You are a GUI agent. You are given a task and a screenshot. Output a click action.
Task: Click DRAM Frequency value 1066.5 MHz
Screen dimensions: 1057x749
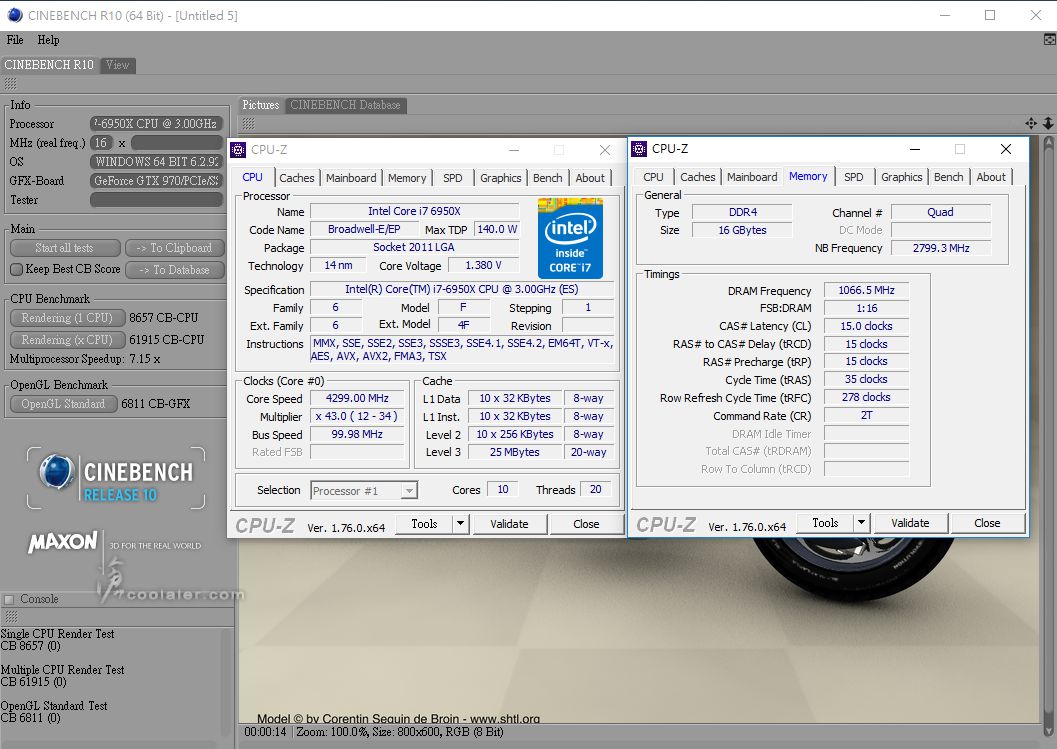coord(866,291)
